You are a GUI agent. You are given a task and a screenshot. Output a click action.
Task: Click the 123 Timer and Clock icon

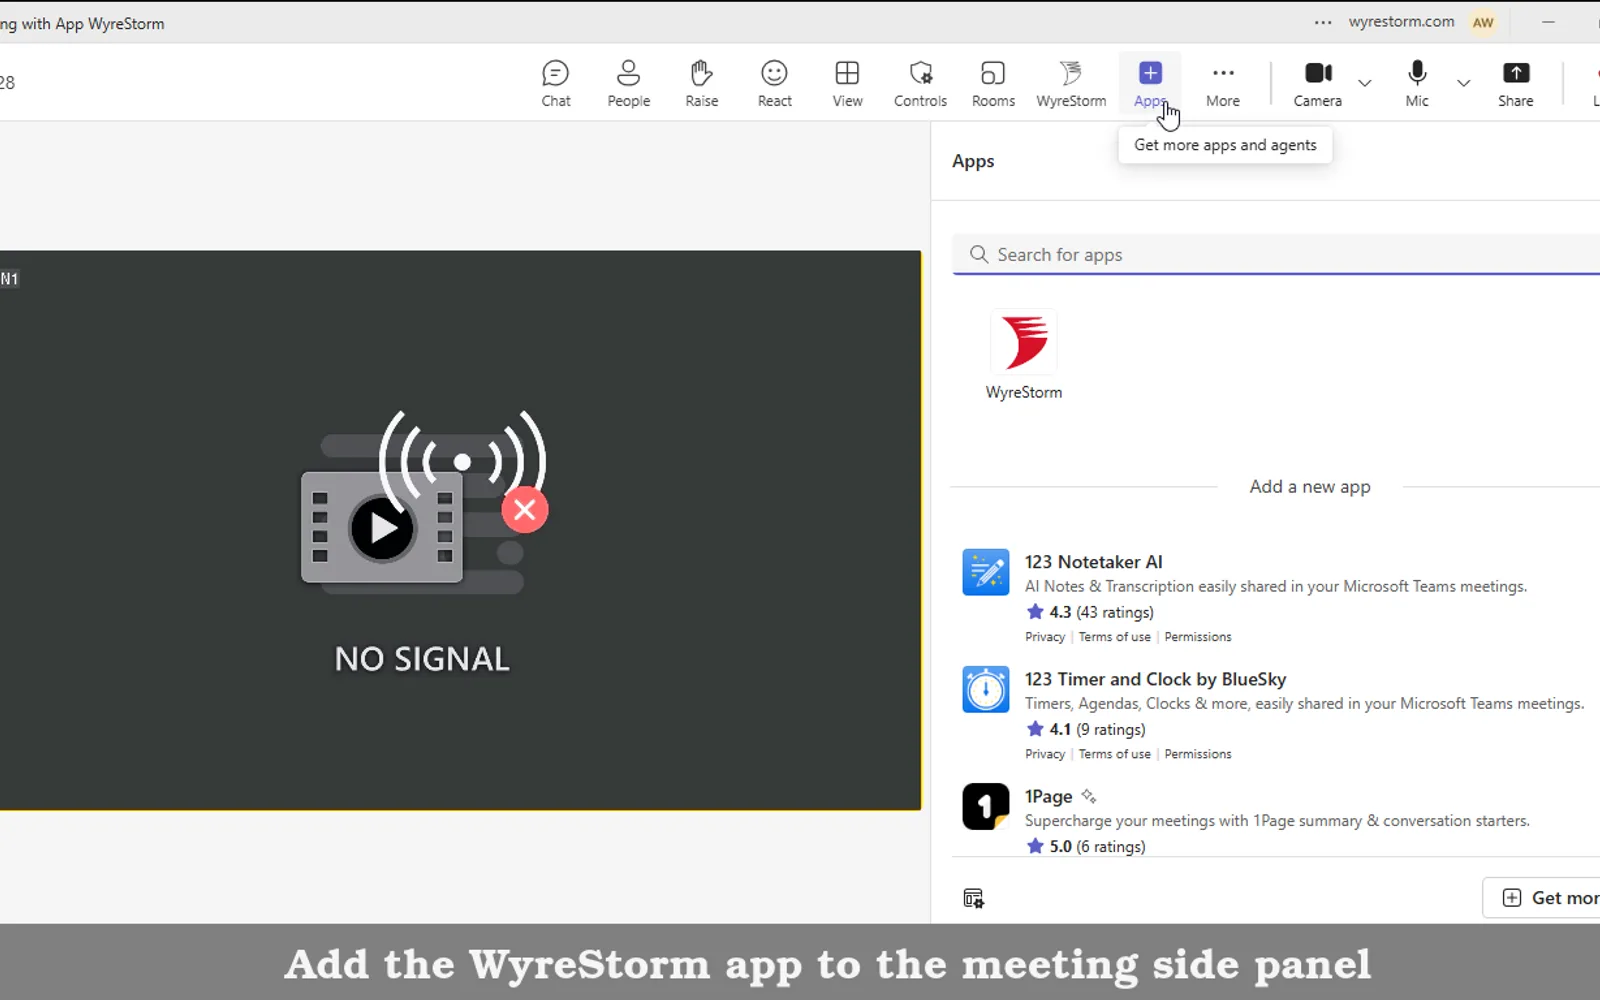[x=986, y=689]
